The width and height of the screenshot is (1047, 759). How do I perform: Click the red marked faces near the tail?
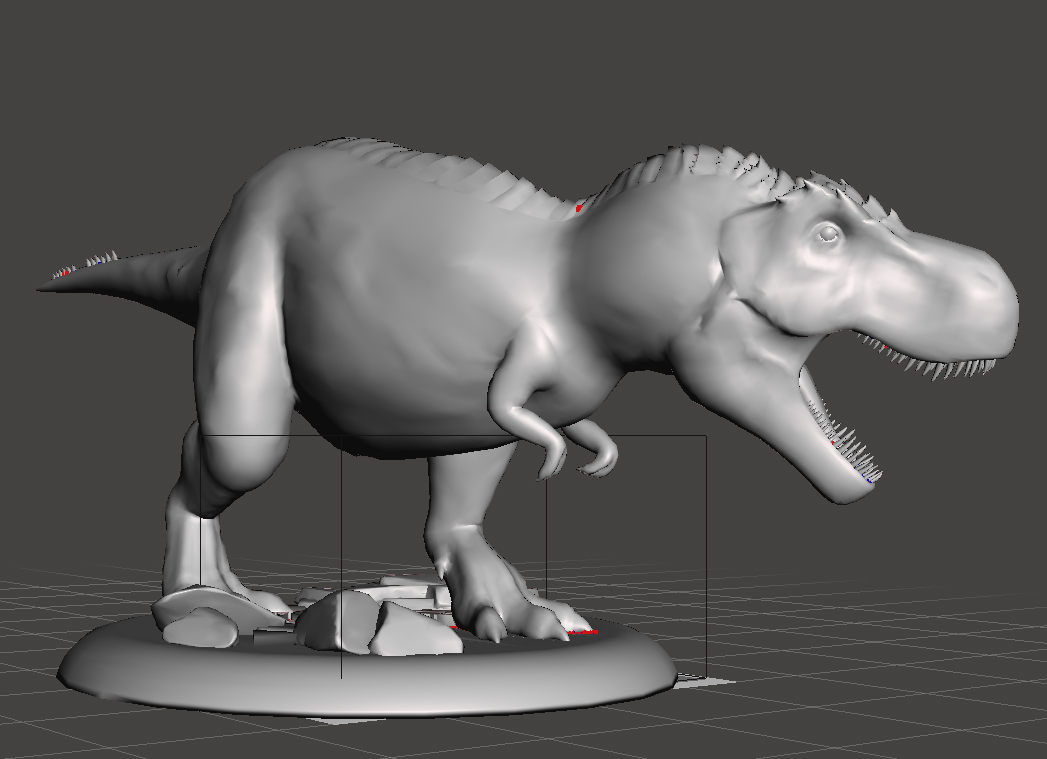[65, 274]
